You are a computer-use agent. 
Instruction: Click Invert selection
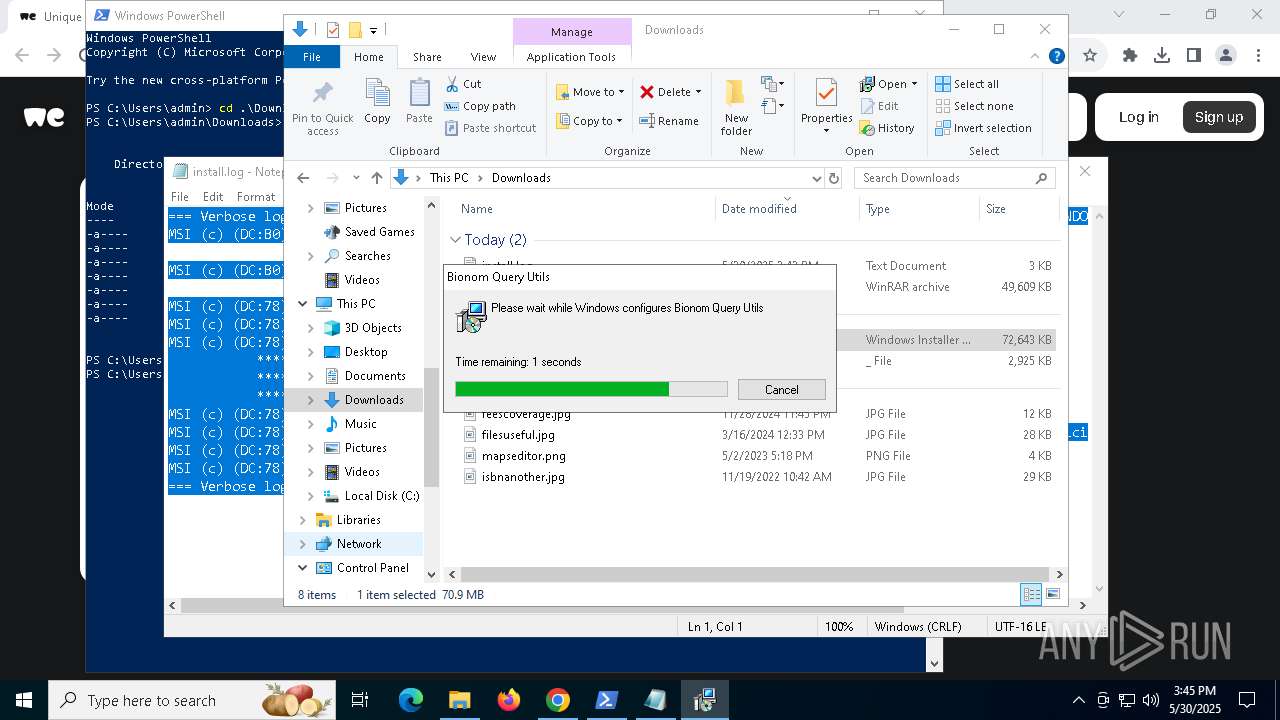click(x=983, y=128)
